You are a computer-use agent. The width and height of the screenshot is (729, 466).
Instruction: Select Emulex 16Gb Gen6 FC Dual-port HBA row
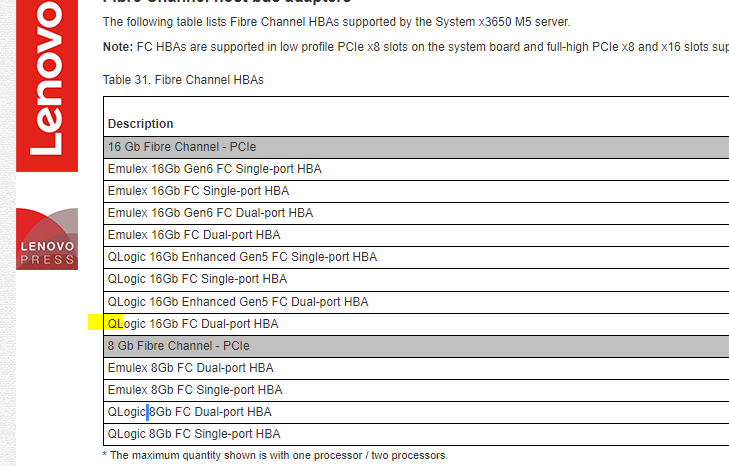[210, 213]
